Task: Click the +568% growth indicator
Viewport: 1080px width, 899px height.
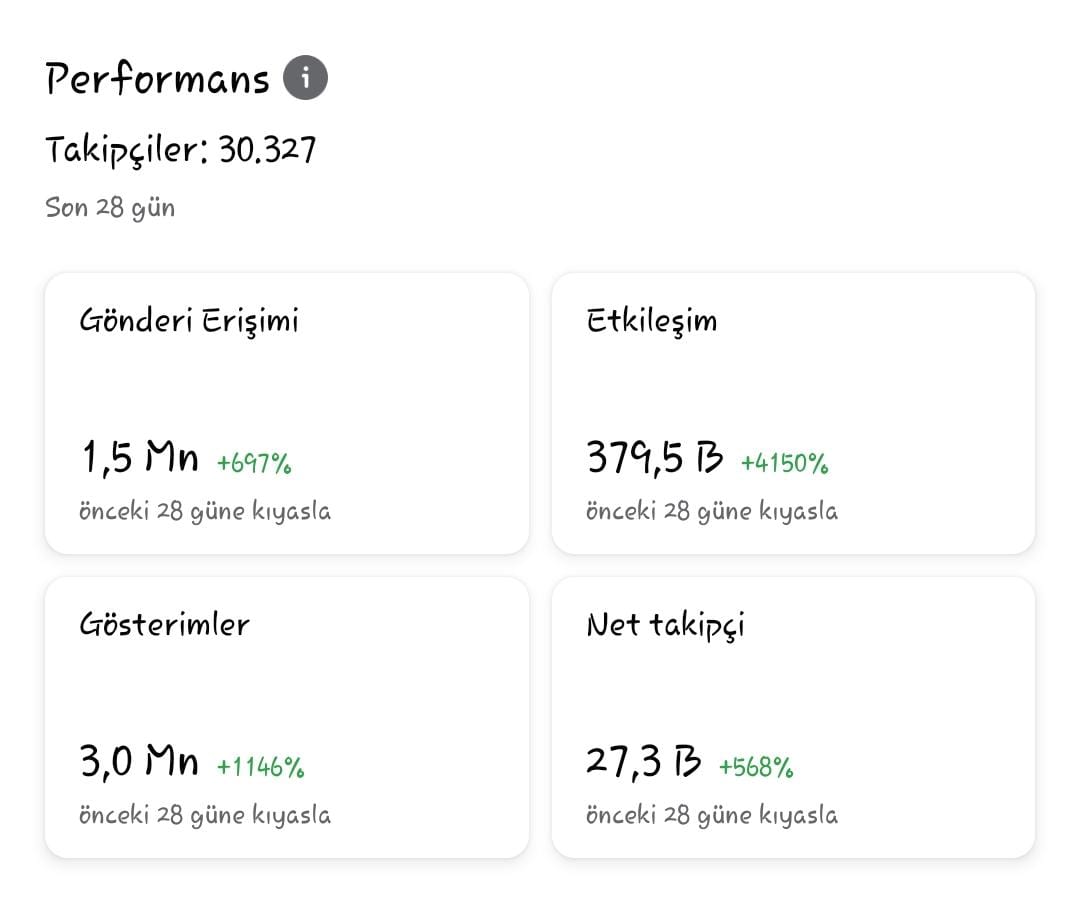Action: click(x=756, y=767)
